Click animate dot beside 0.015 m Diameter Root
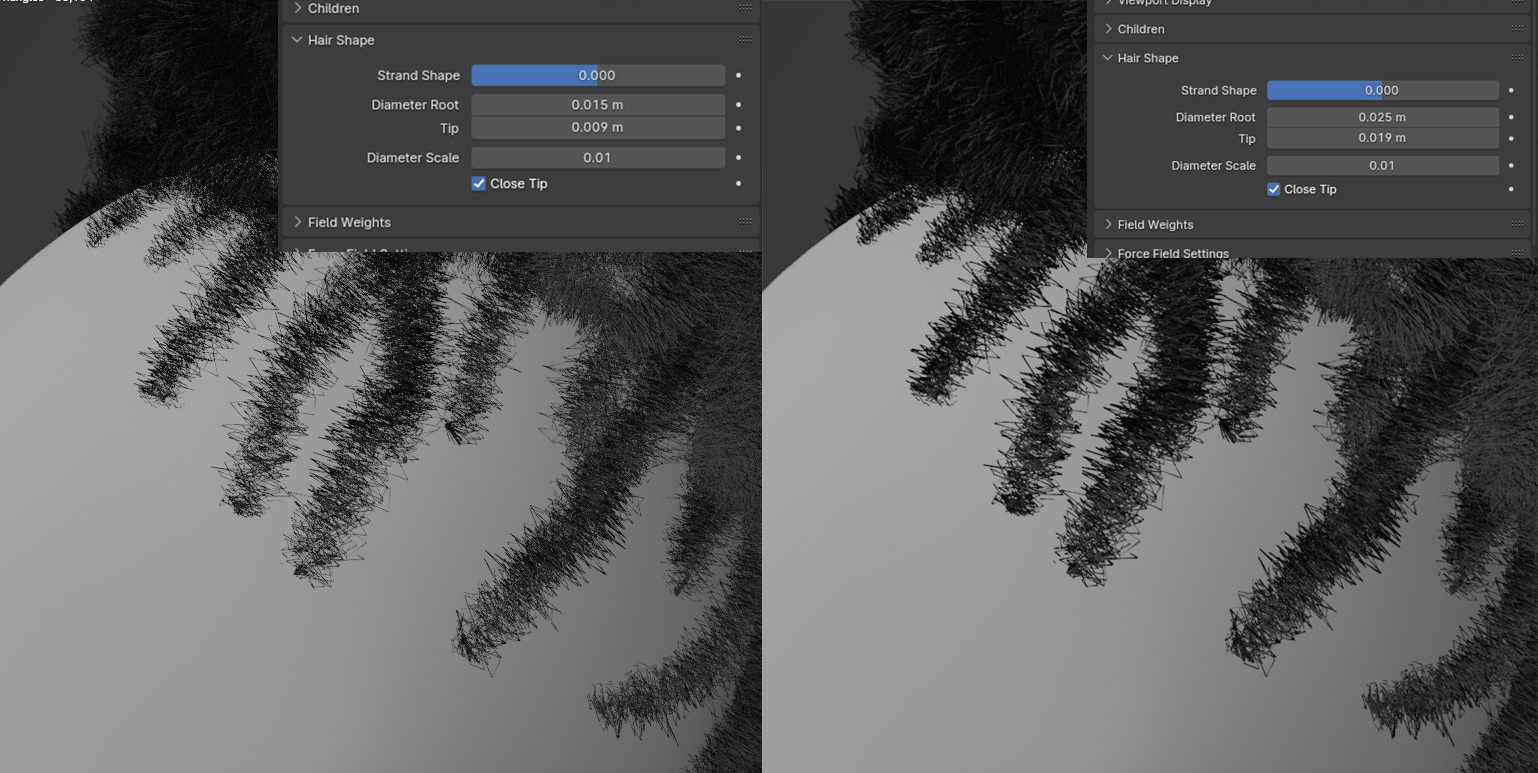Image resolution: width=1538 pixels, height=773 pixels. [739, 104]
